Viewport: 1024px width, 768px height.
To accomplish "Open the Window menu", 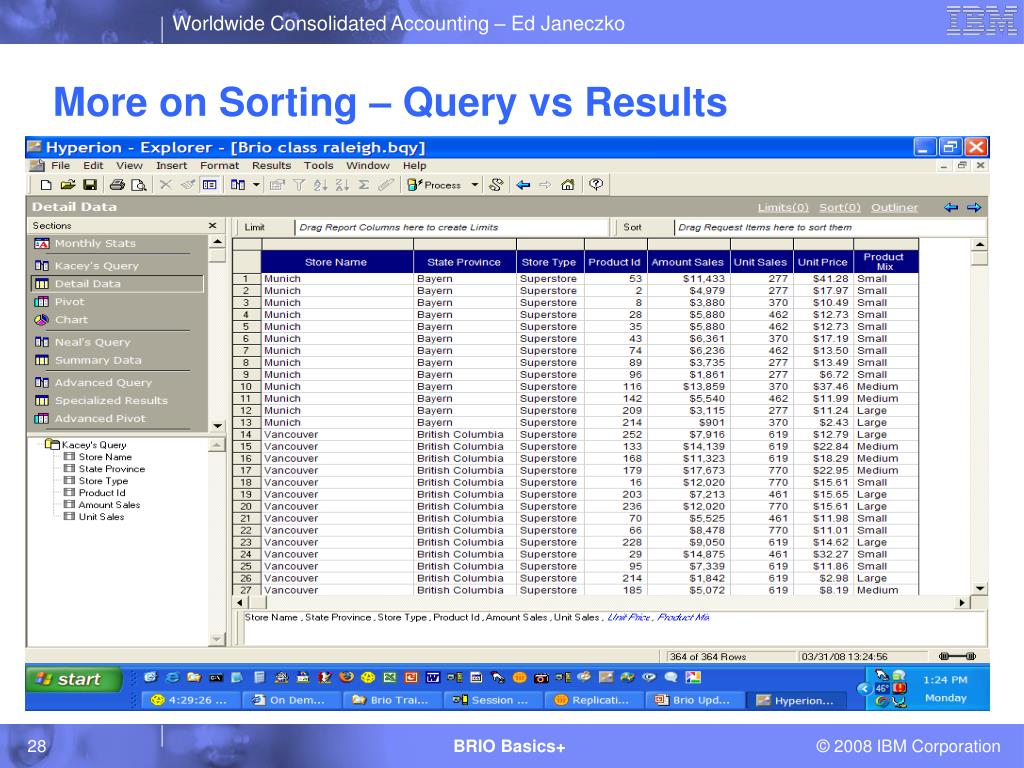I will coord(368,166).
